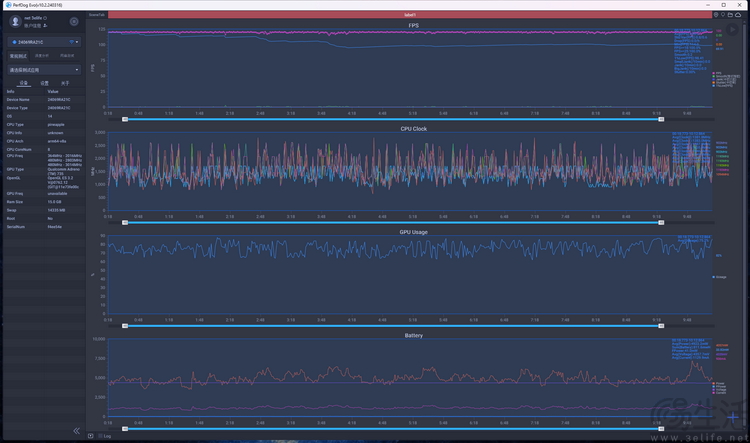Open the 关于 tab in the info panel

65,83
